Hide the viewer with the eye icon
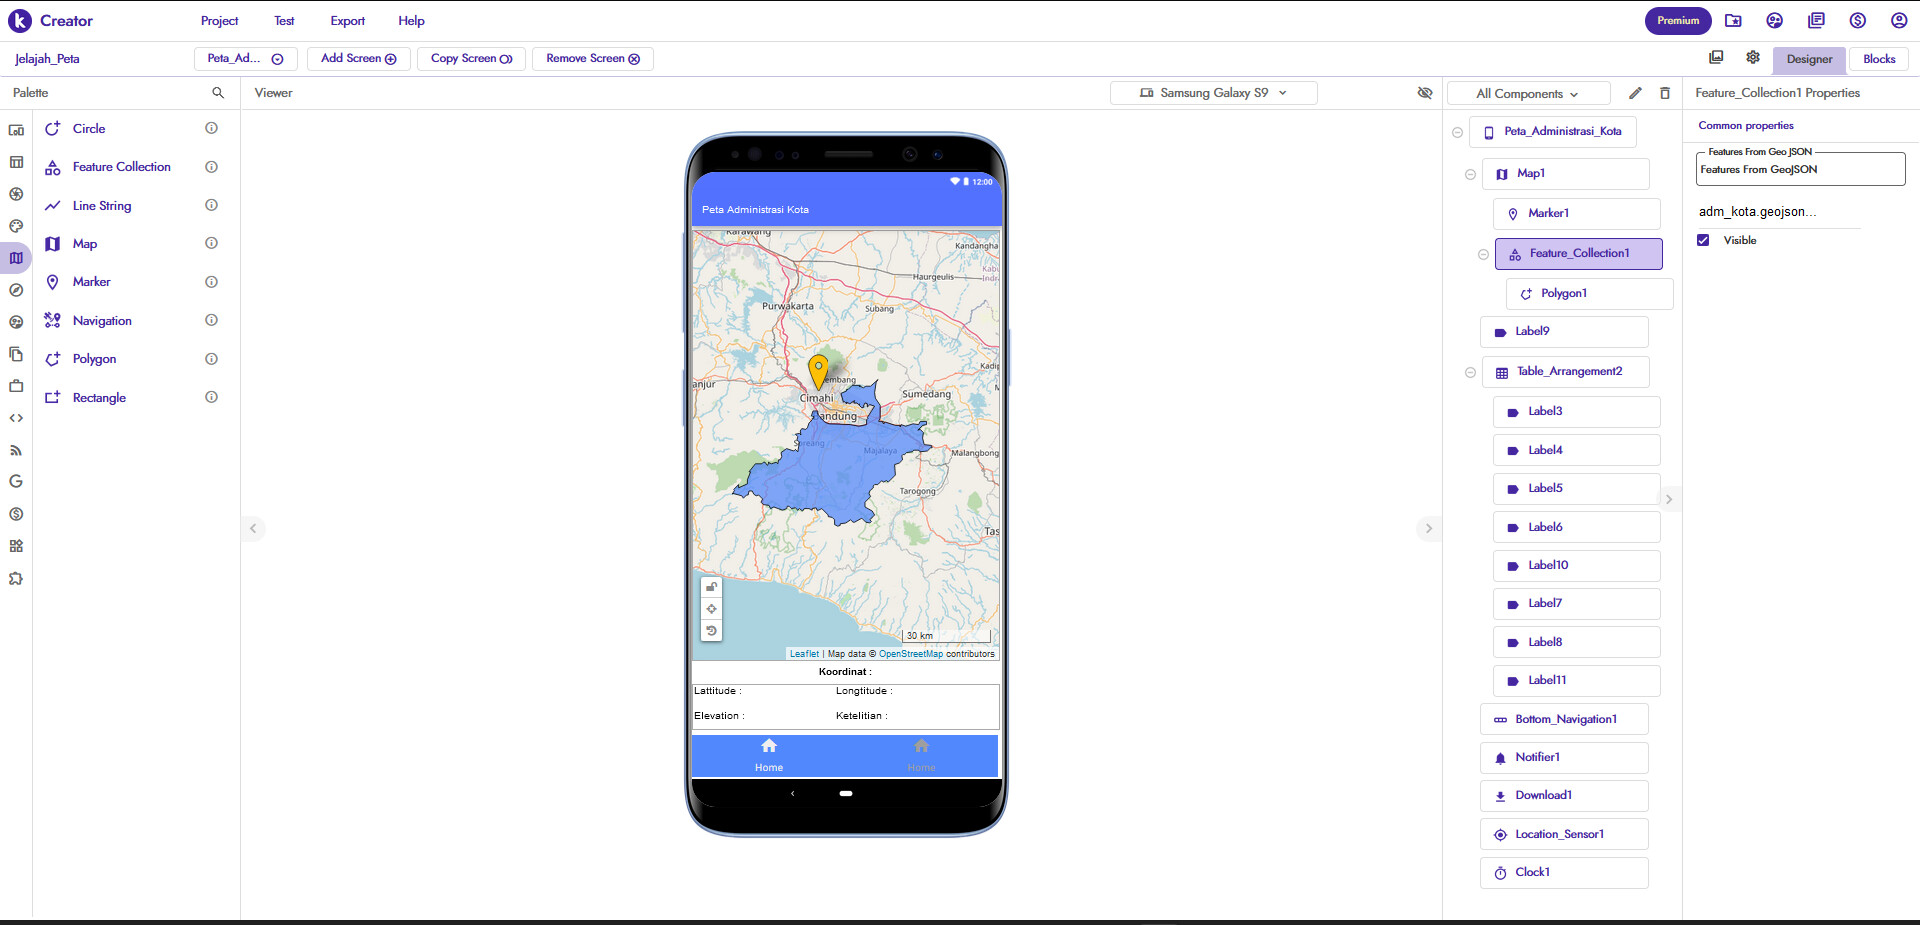Image resolution: width=1920 pixels, height=925 pixels. (x=1424, y=92)
